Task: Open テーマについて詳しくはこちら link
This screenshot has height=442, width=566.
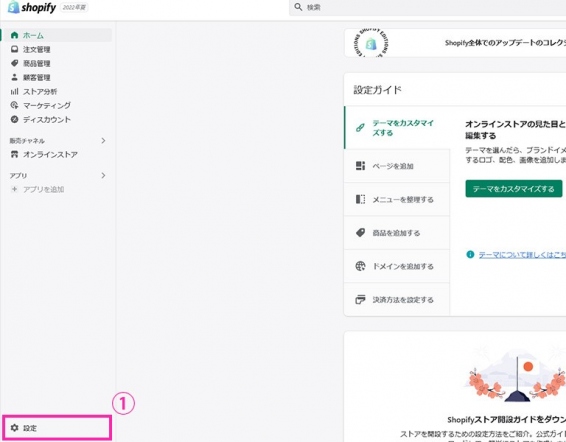Action: [x=522, y=255]
